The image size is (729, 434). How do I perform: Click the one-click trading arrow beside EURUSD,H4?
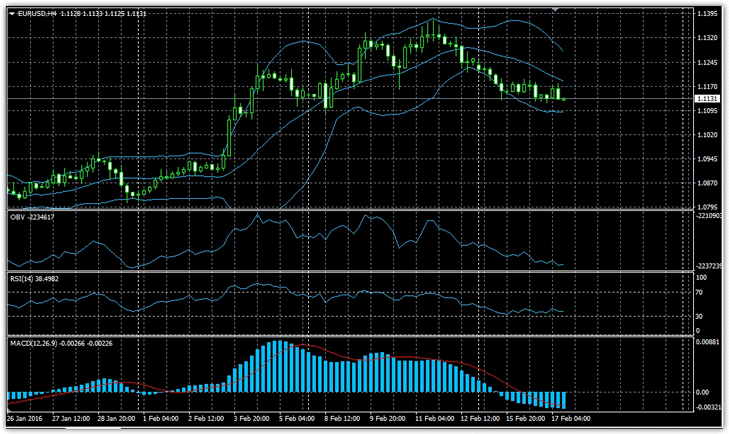12,12
